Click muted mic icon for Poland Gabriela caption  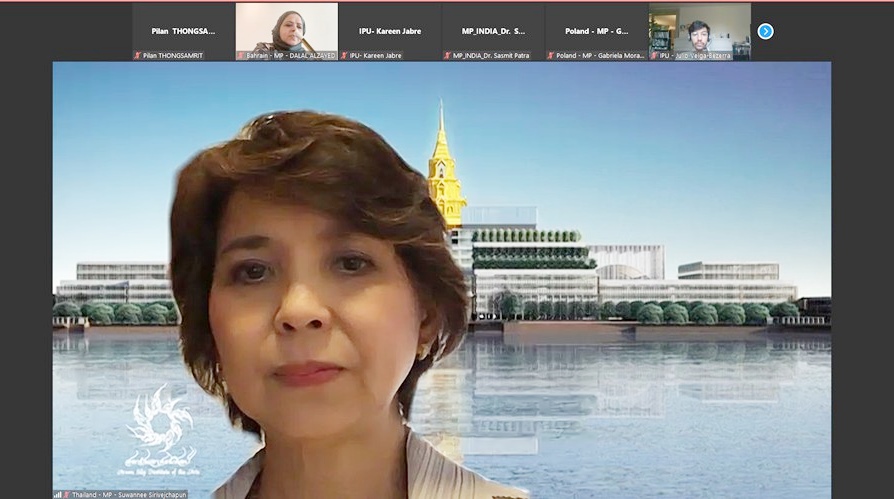[x=551, y=56]
